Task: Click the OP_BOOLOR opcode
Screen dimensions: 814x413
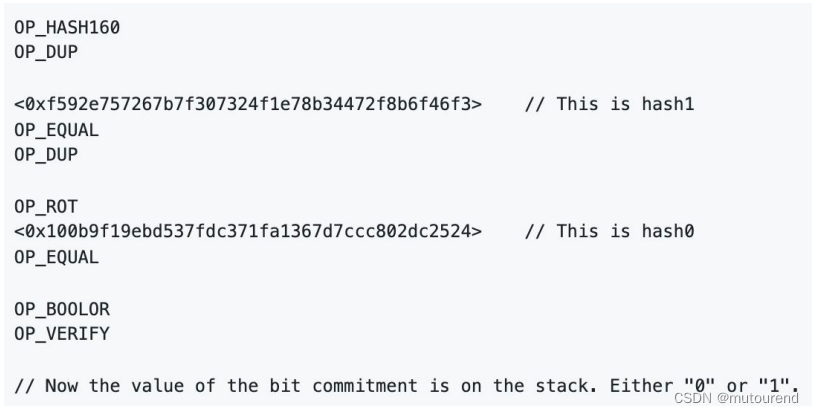Action: (62, 309)
